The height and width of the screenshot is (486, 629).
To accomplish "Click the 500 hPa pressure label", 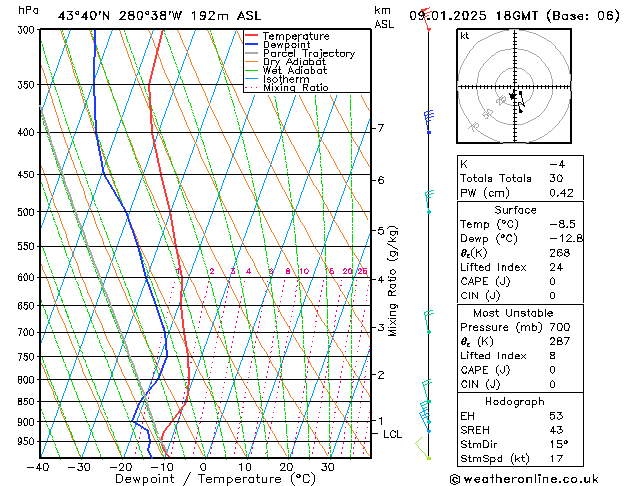I will pos(28,212).
